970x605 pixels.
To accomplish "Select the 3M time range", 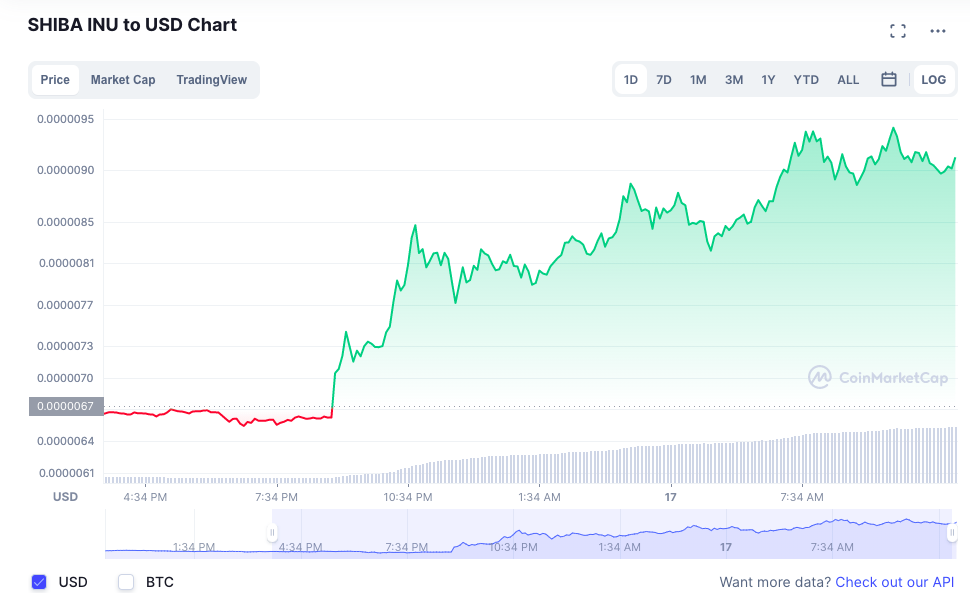I will [734, 80].
